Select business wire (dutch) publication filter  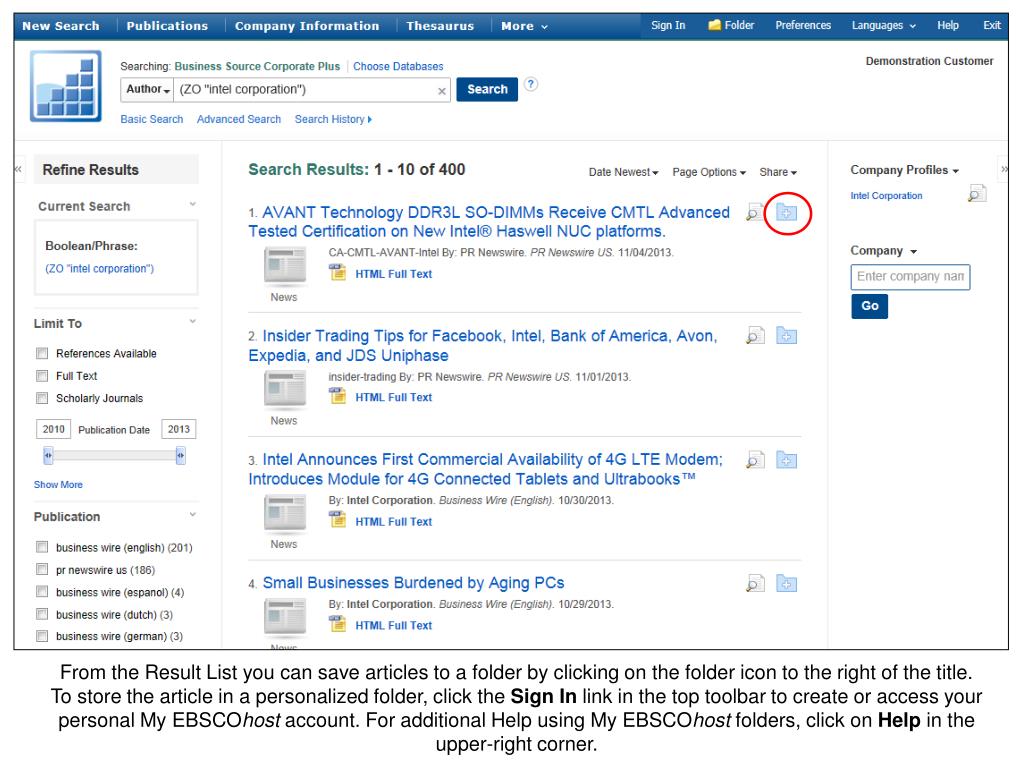[42, 614]
